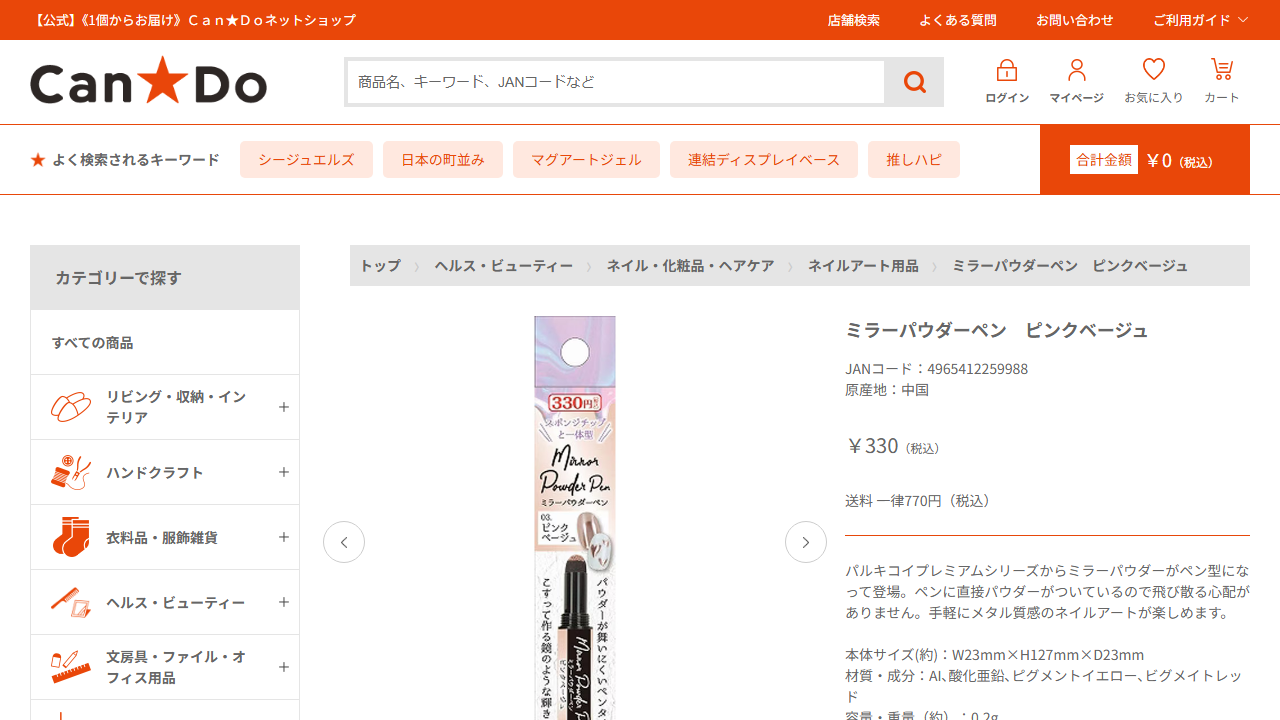1280x720 pixels.
Task: Go to ネイルアート用品 breadcrumb
Action: click(863, 266)
